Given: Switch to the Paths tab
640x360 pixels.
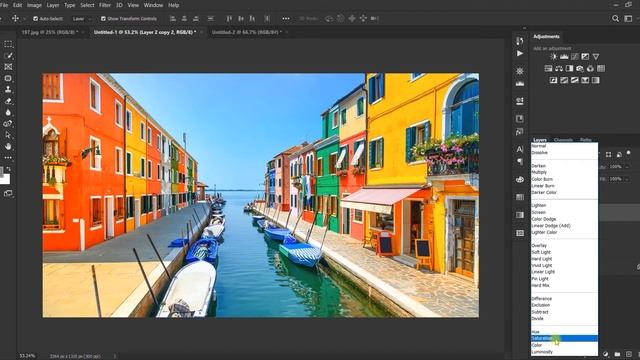Looking at the screenshot, I should [586, 140].
